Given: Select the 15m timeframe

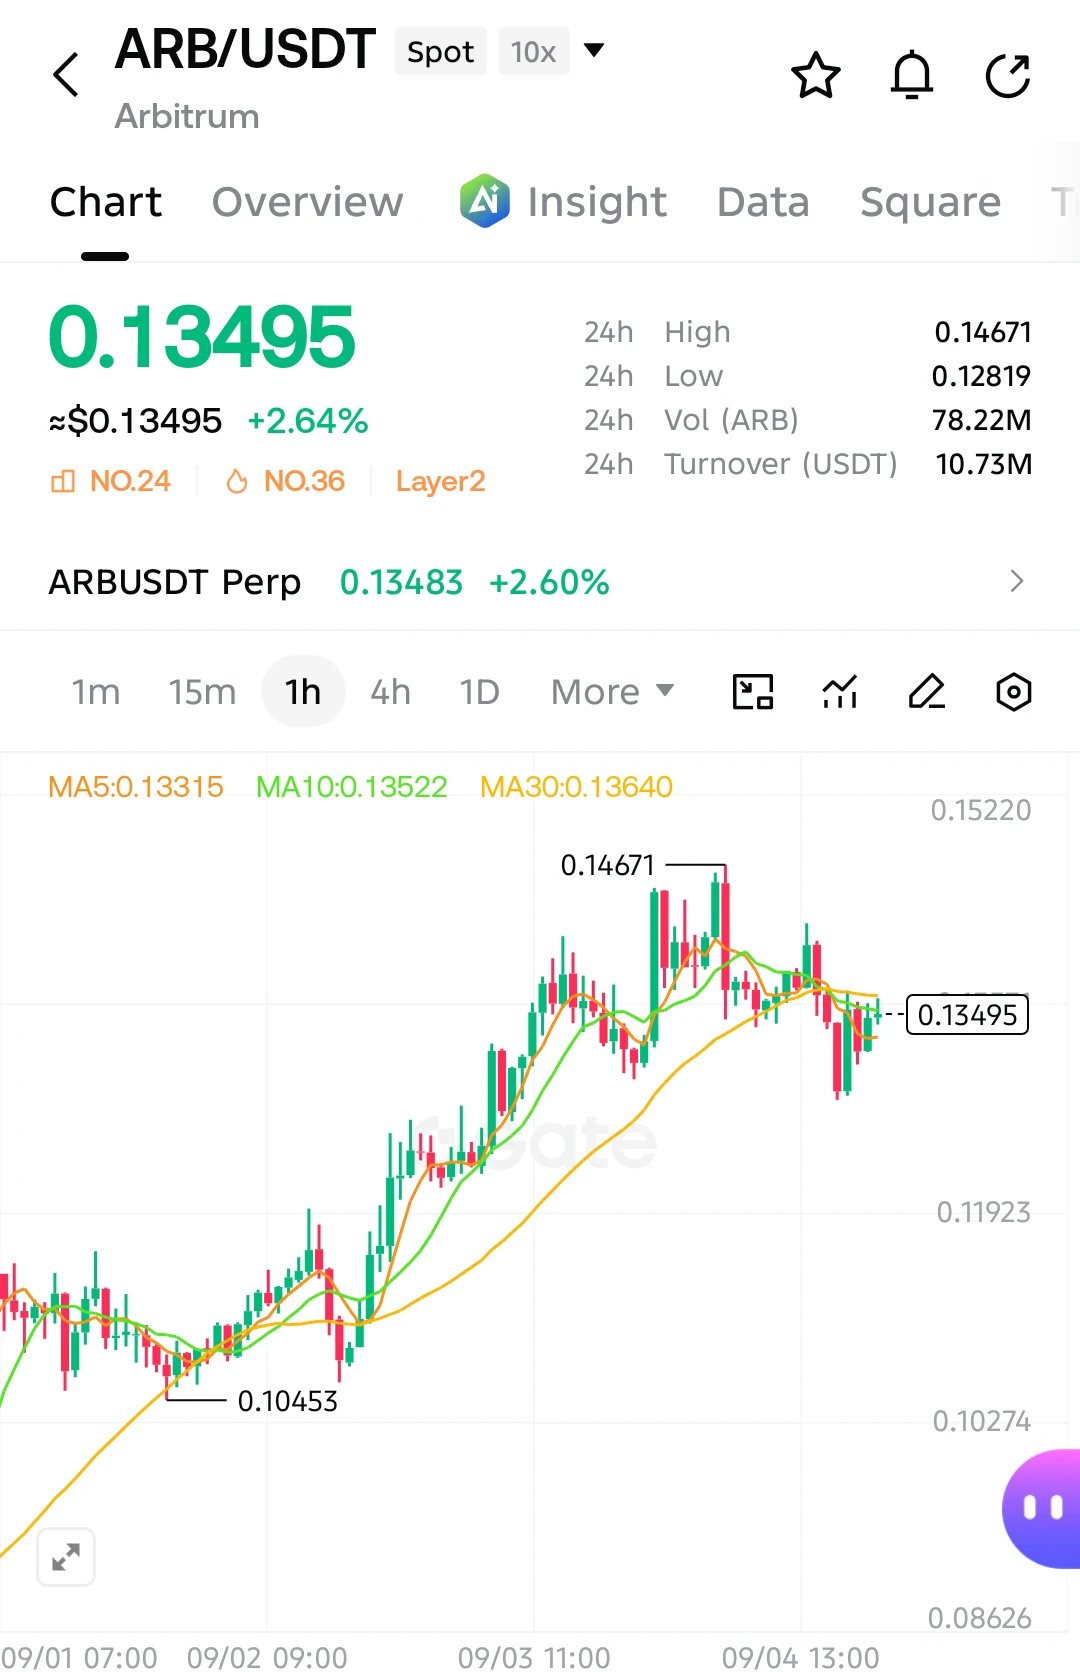Looking at the screenshot, I should click(x=202, y=692).
